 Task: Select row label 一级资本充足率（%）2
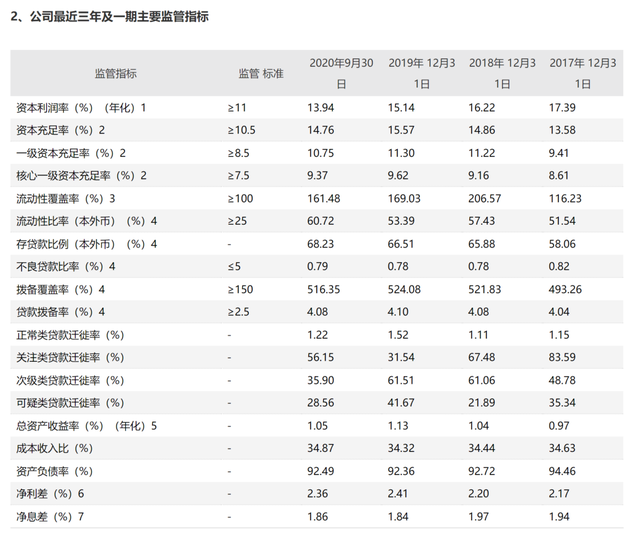71,153
